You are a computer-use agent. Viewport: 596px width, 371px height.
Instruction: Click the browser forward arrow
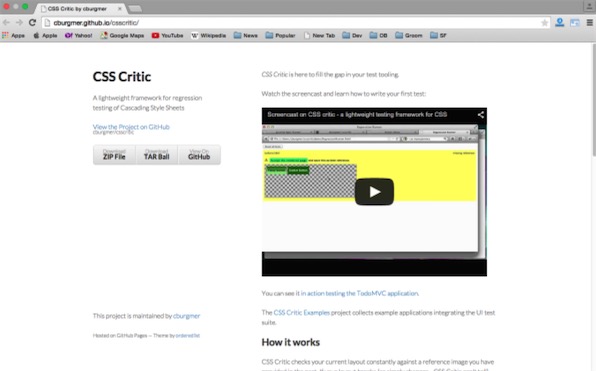pos(19,23)
